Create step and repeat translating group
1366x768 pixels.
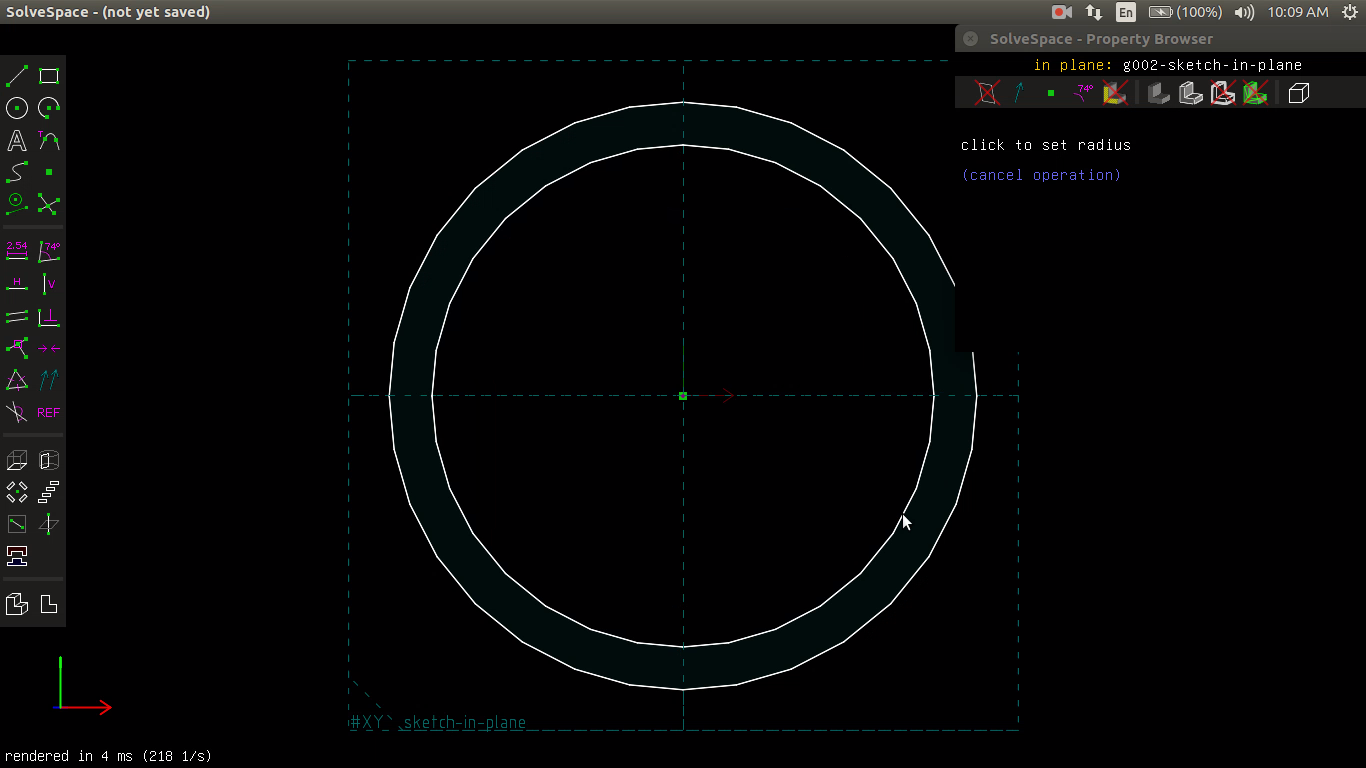tap(49, 492)
